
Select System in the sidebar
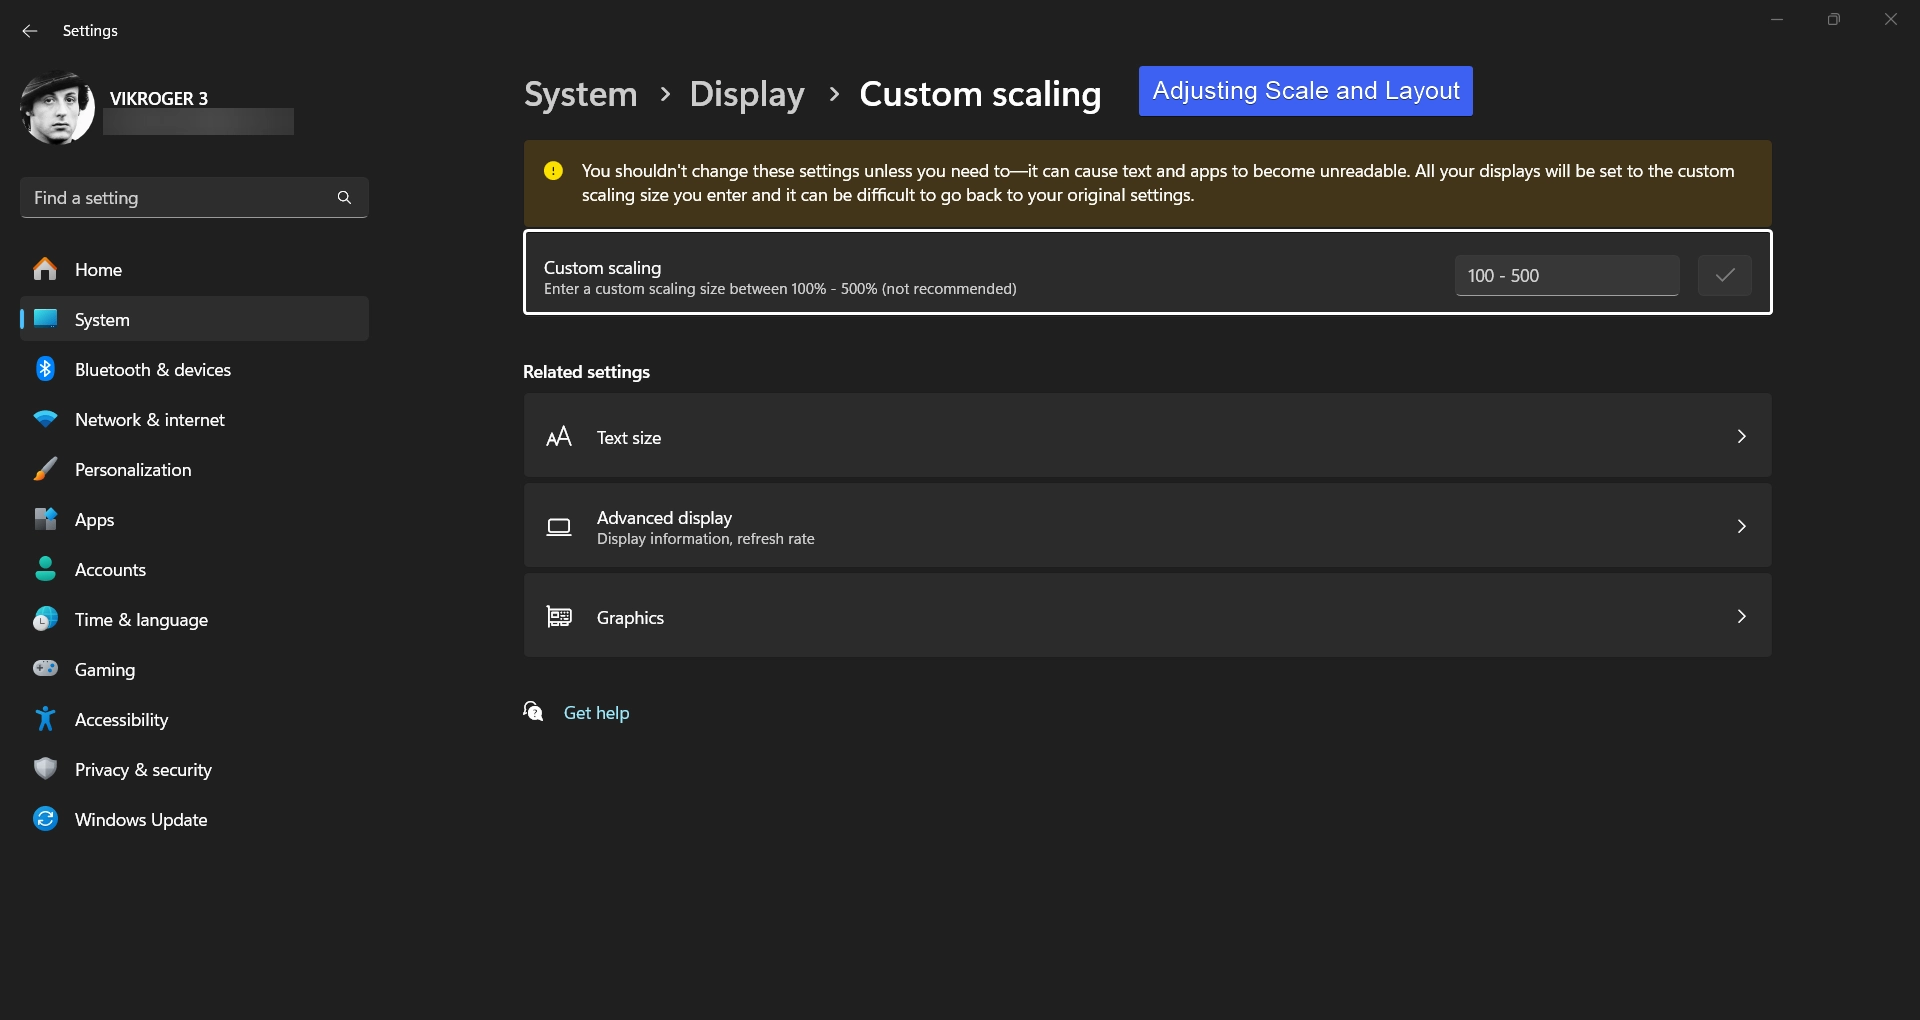pyautogui.click(x=194, y=319)
